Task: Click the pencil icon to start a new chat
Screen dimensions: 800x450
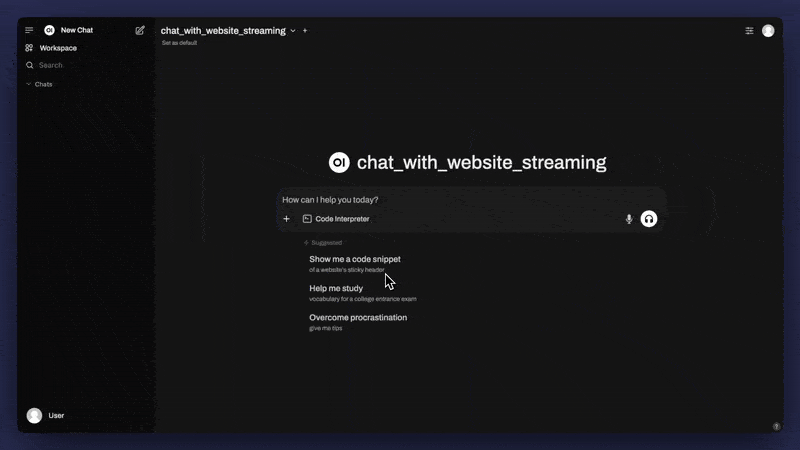Action: point(140,31)
